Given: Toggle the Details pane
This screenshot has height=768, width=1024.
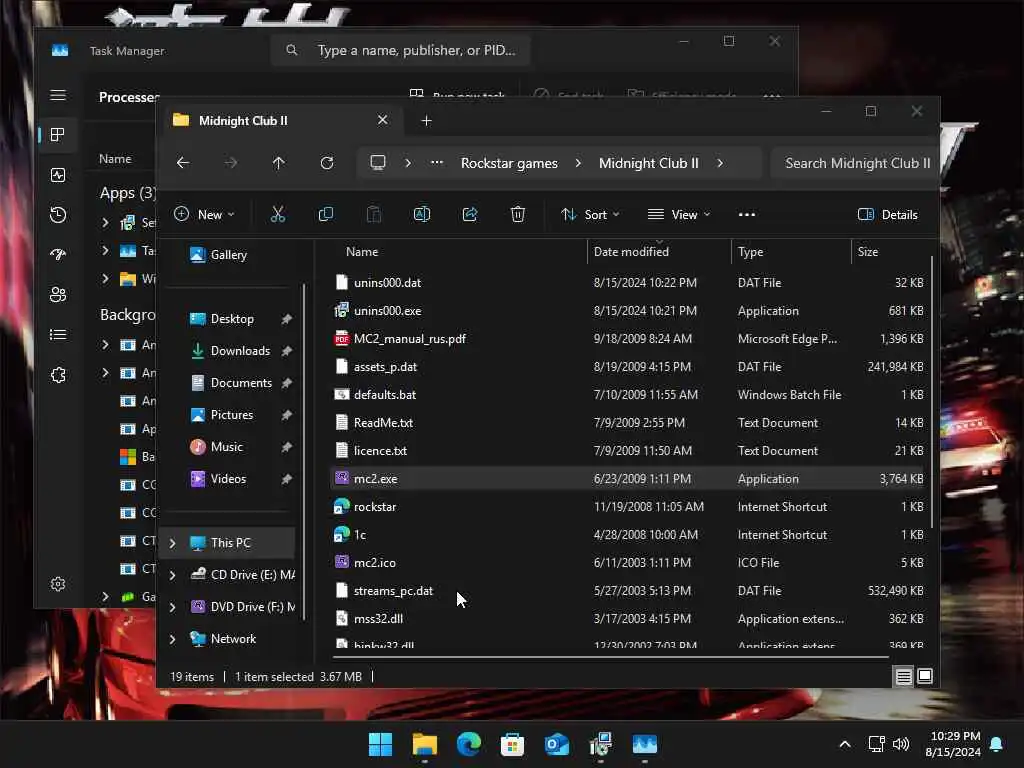Looking at the screenshot, I should 888,214.
